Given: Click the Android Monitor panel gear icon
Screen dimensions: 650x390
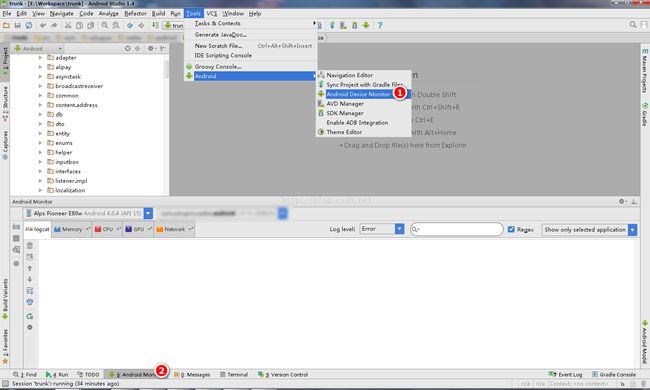Looking at the screenshot, I should click(x=622, y=201).
